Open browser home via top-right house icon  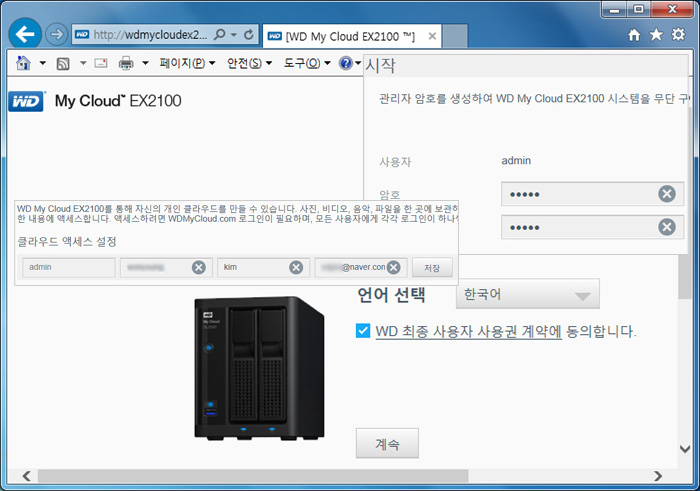[634, 35]
